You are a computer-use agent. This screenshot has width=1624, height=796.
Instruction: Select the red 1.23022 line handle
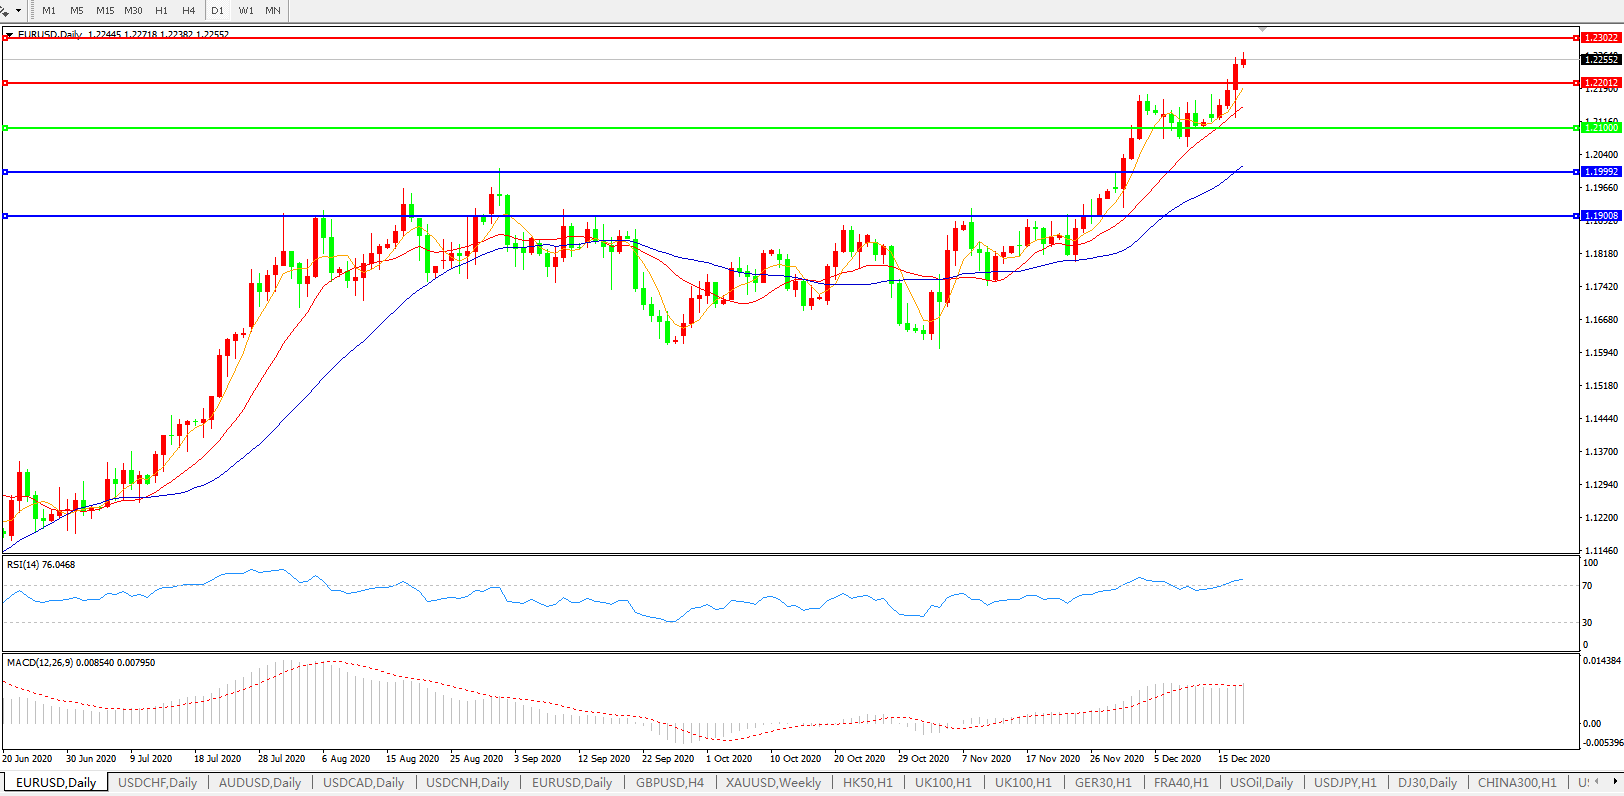(6, 38)
